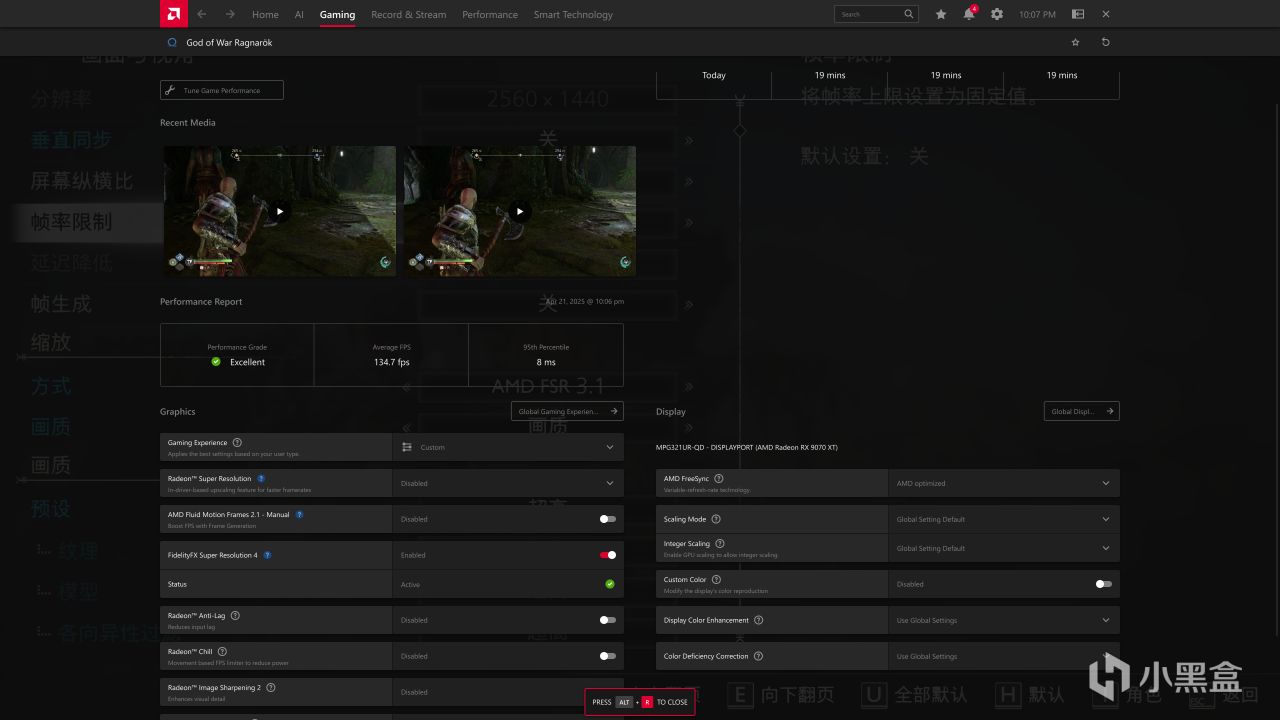Select 帧生成 in the game menu
This screenshot has width=1280, height=720.
point(61,303)
